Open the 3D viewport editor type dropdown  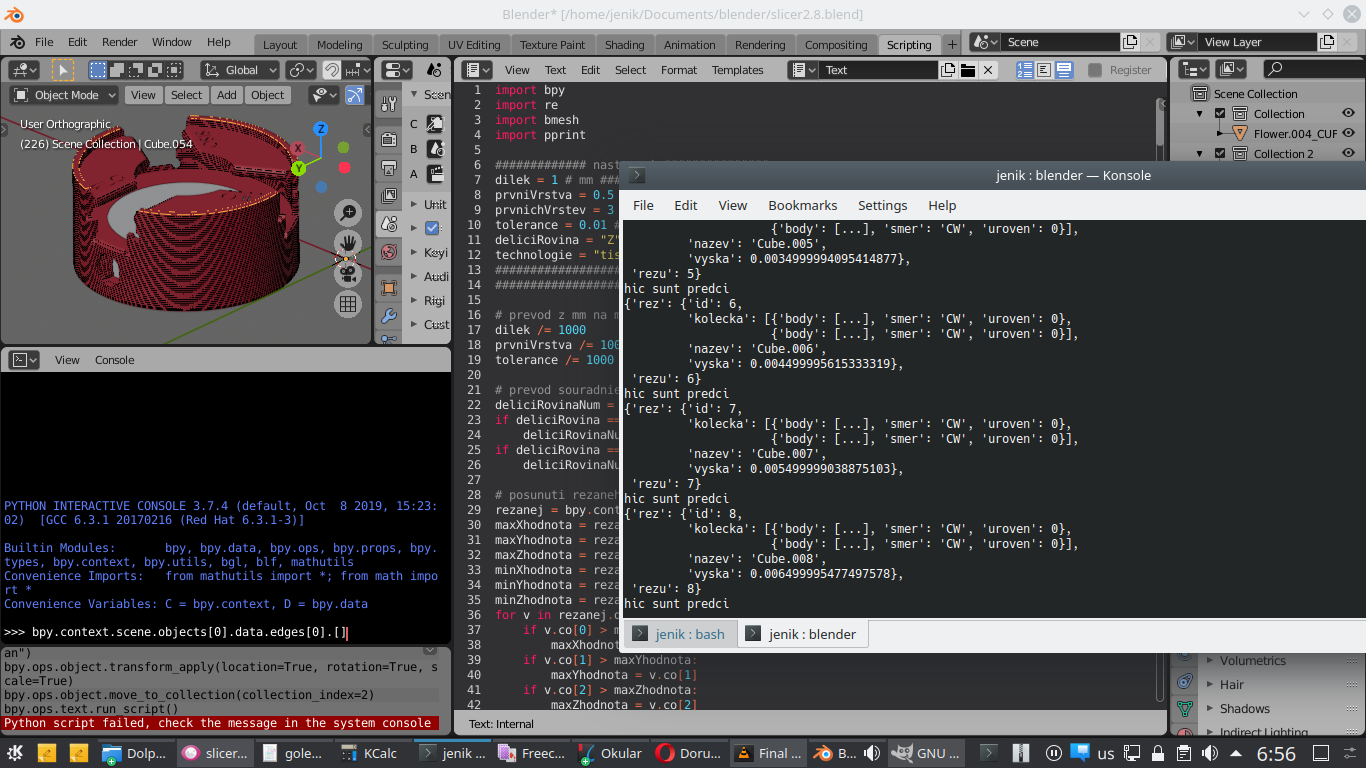click(24, 70)
